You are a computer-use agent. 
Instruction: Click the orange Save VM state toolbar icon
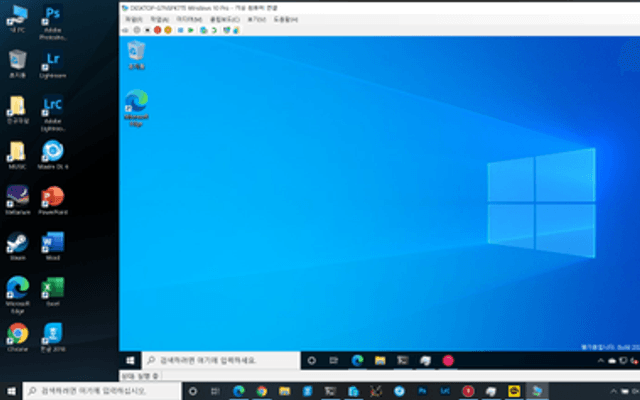pos(168,30)
